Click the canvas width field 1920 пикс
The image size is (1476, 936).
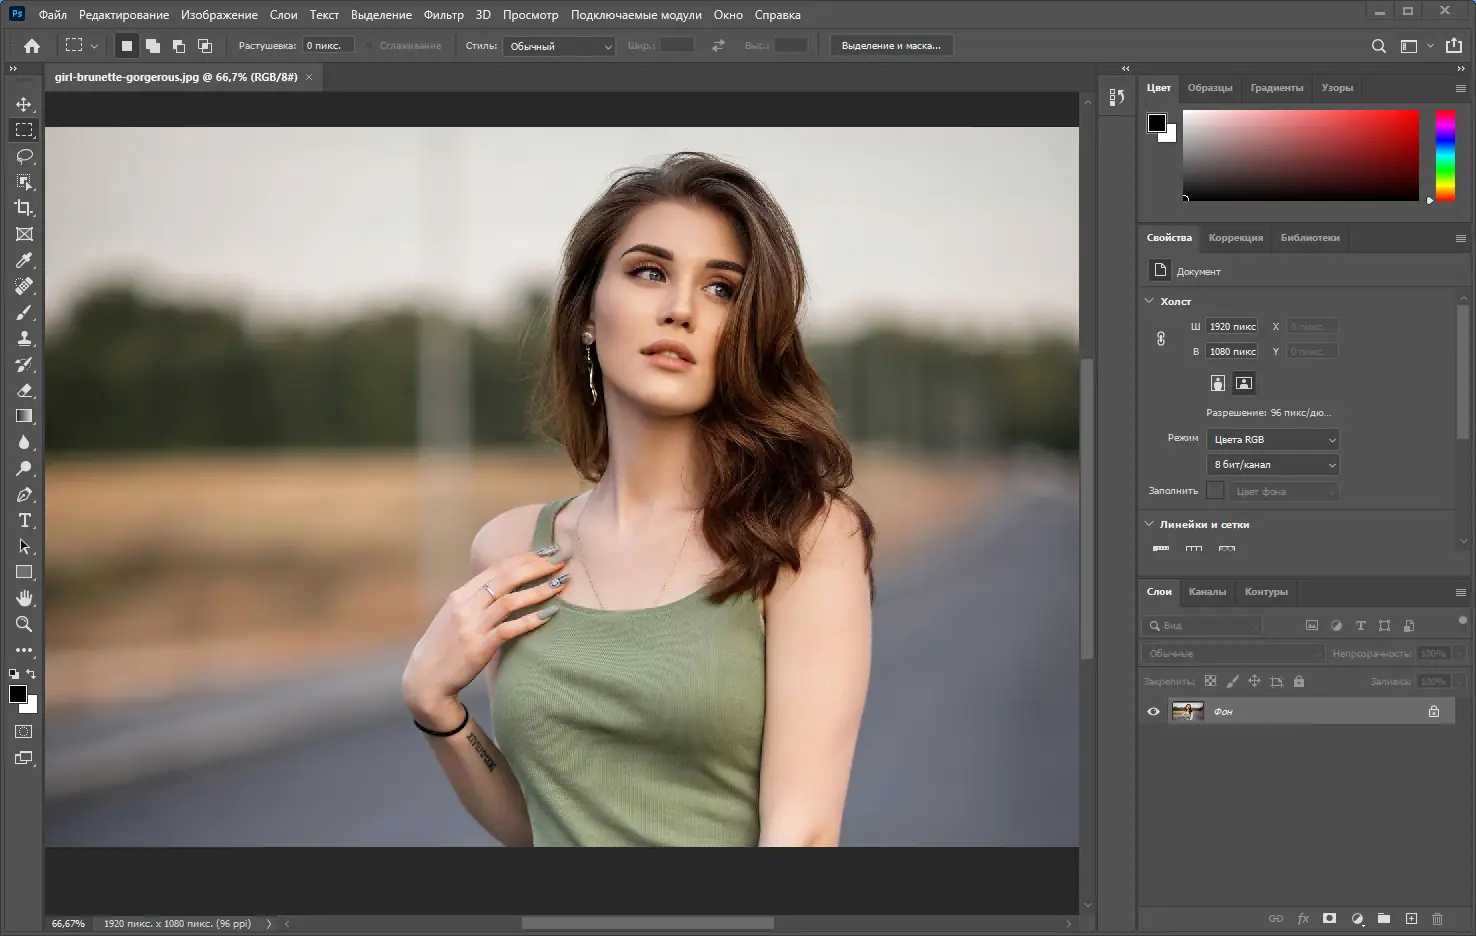(1232, 327)
